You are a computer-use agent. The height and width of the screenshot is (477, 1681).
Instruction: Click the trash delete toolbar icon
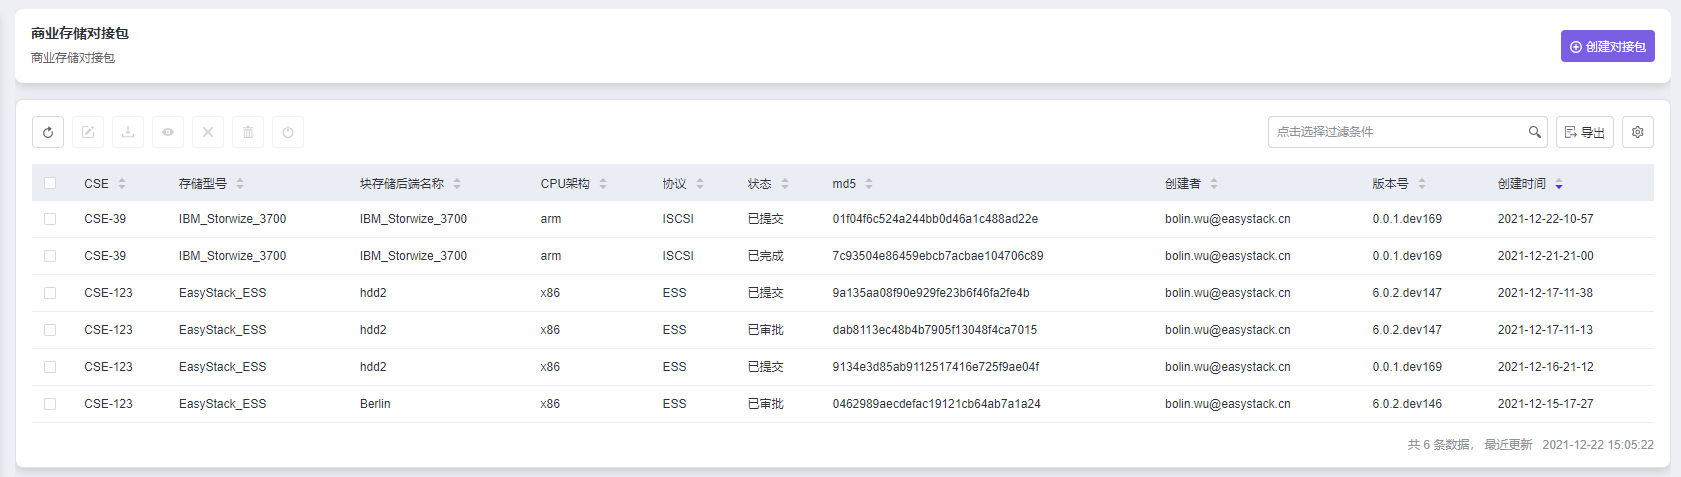point(248,132)
